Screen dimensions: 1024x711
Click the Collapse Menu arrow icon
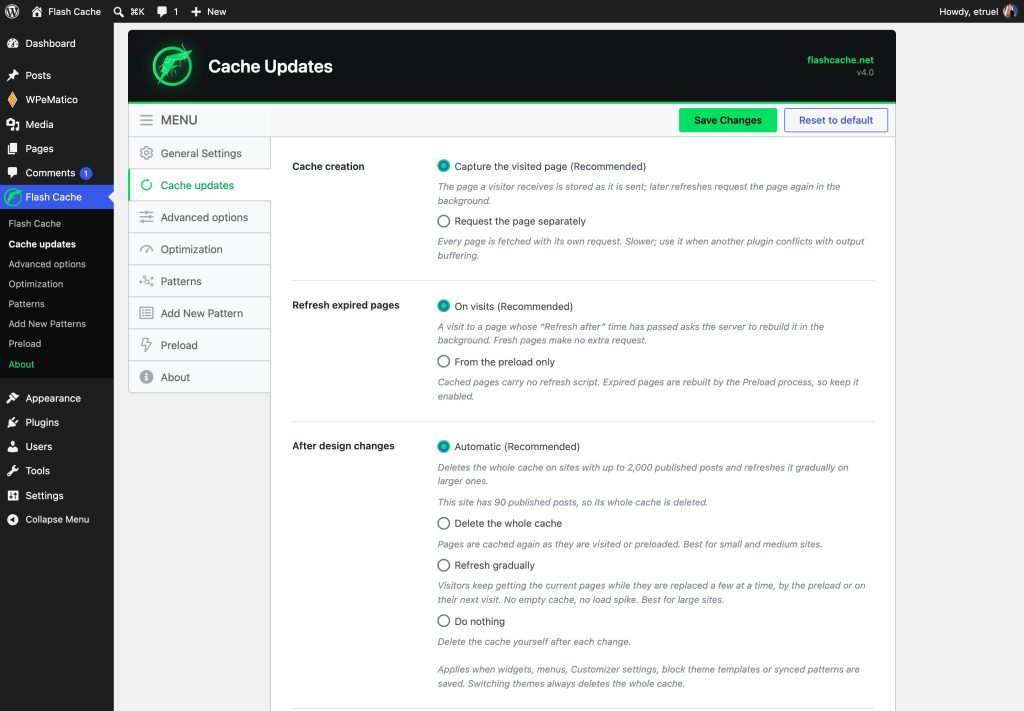[12, 519]
